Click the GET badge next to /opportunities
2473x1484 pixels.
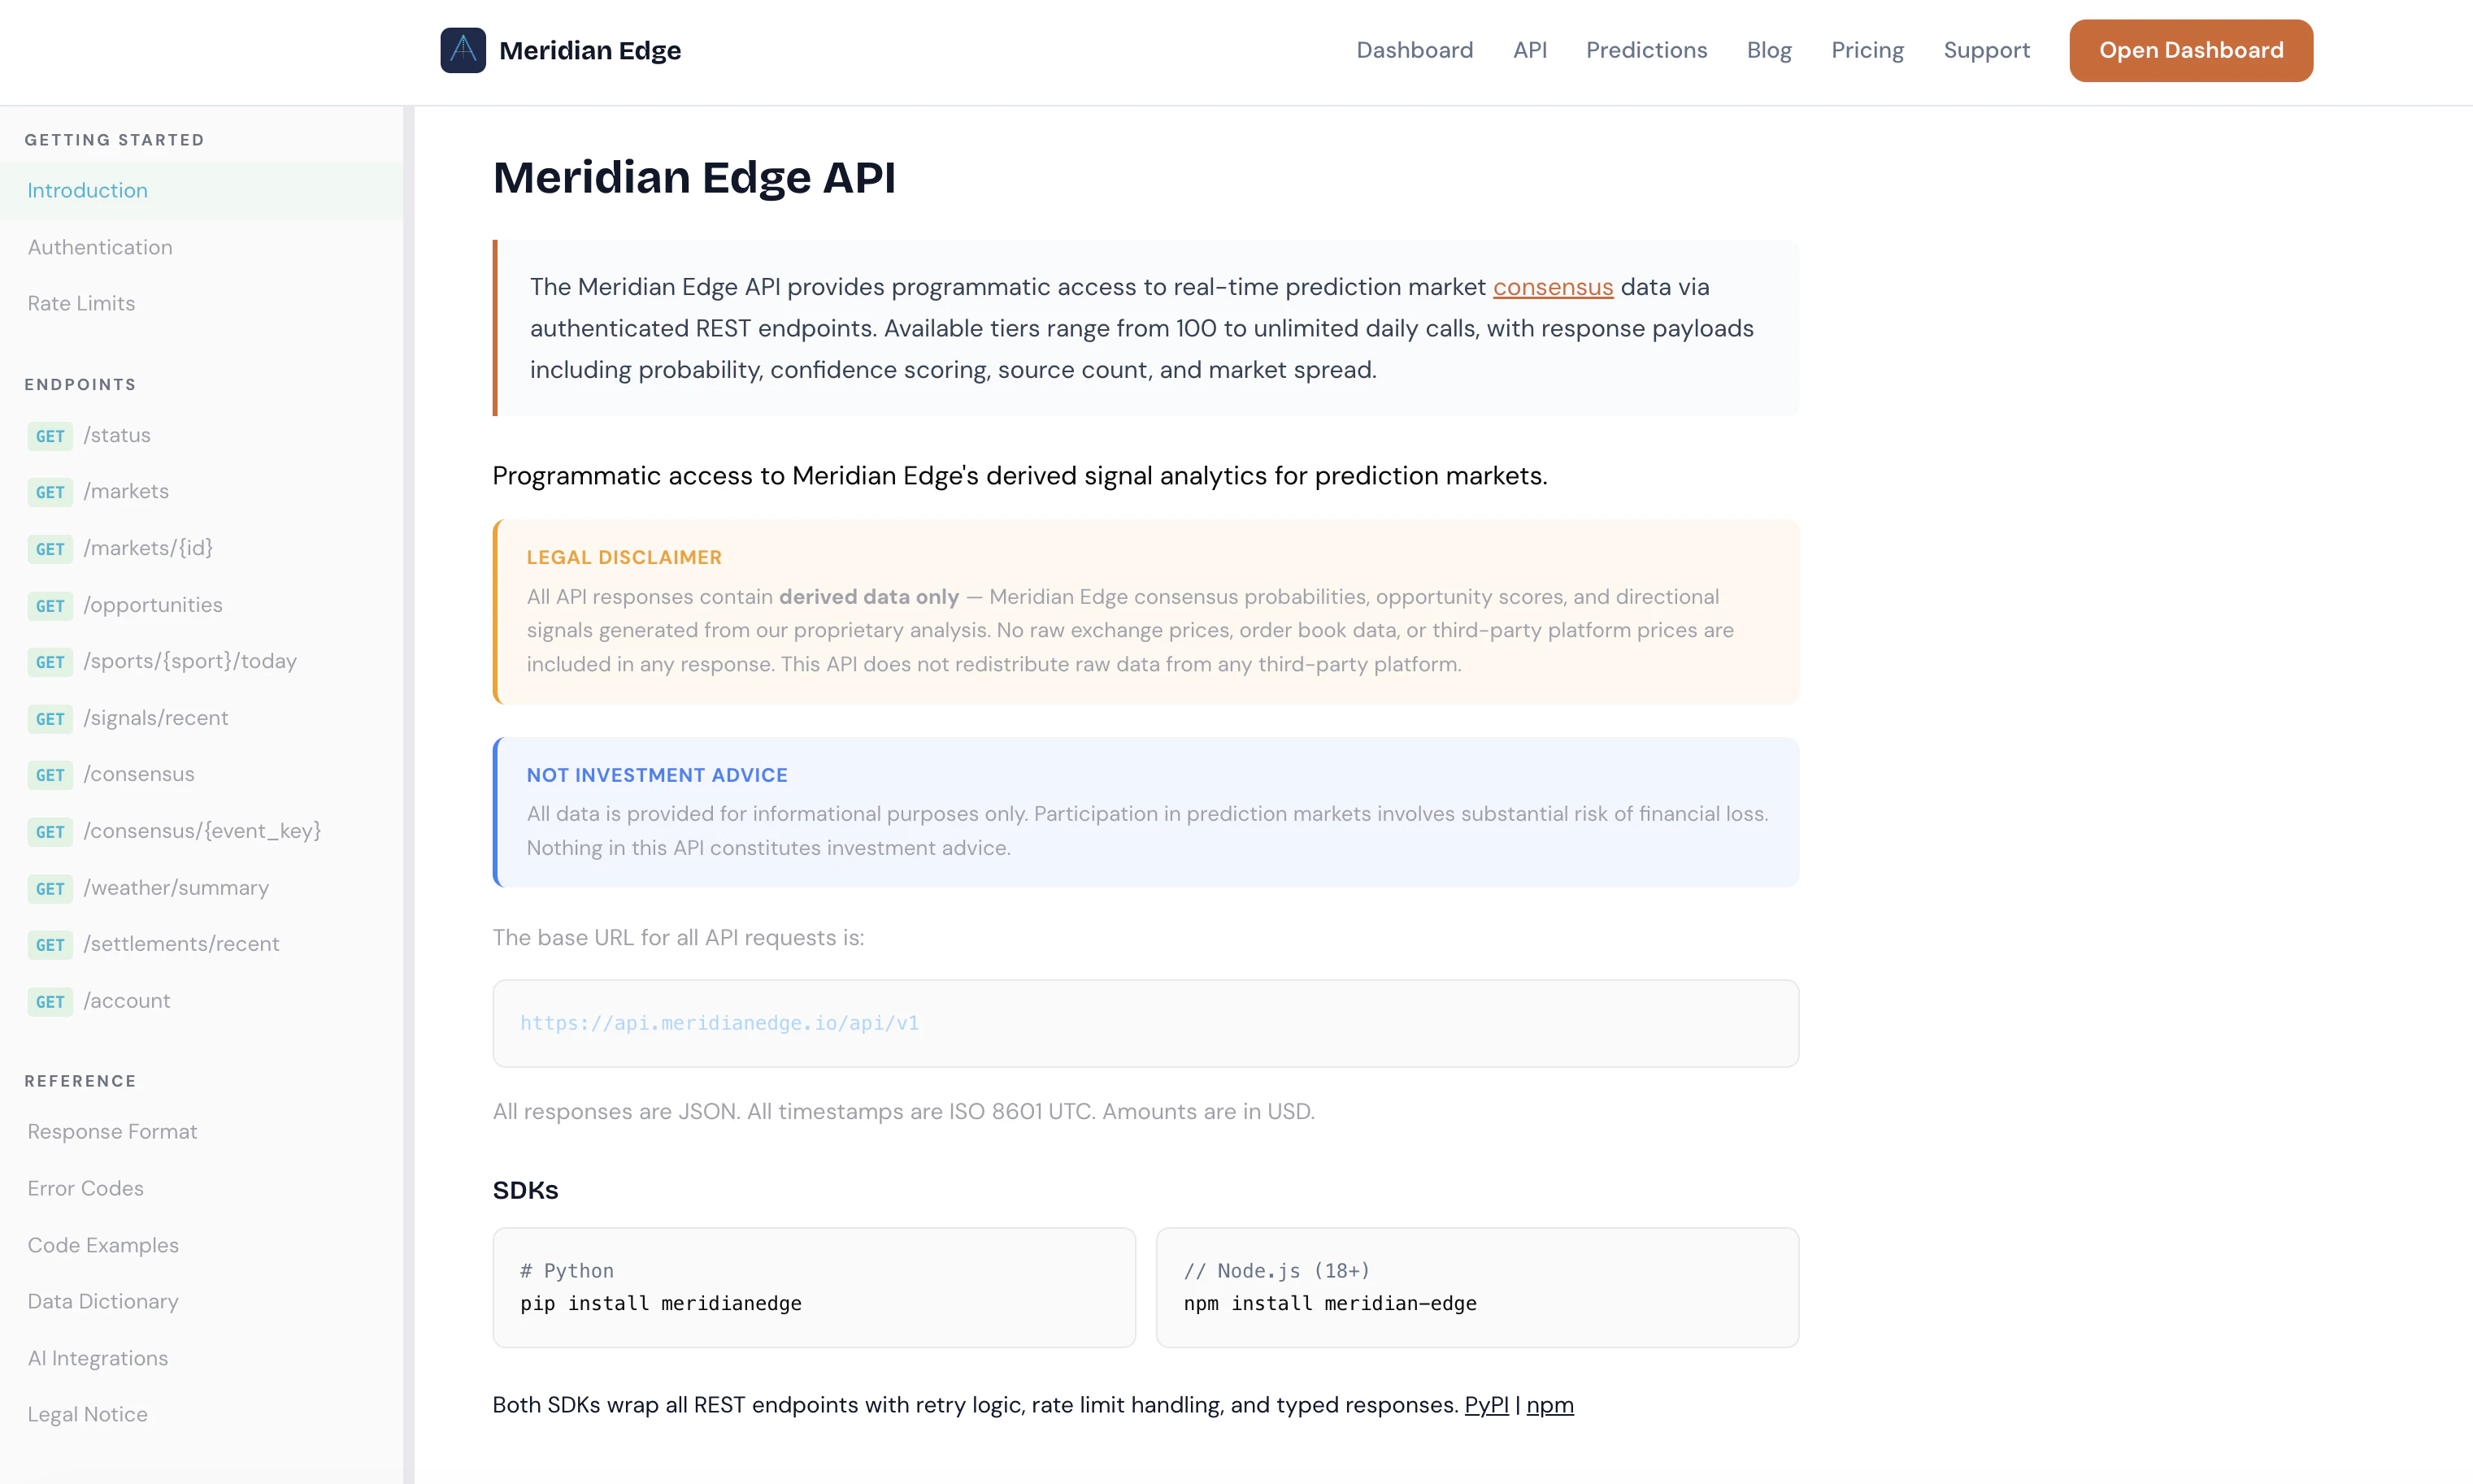pos(50,605)
